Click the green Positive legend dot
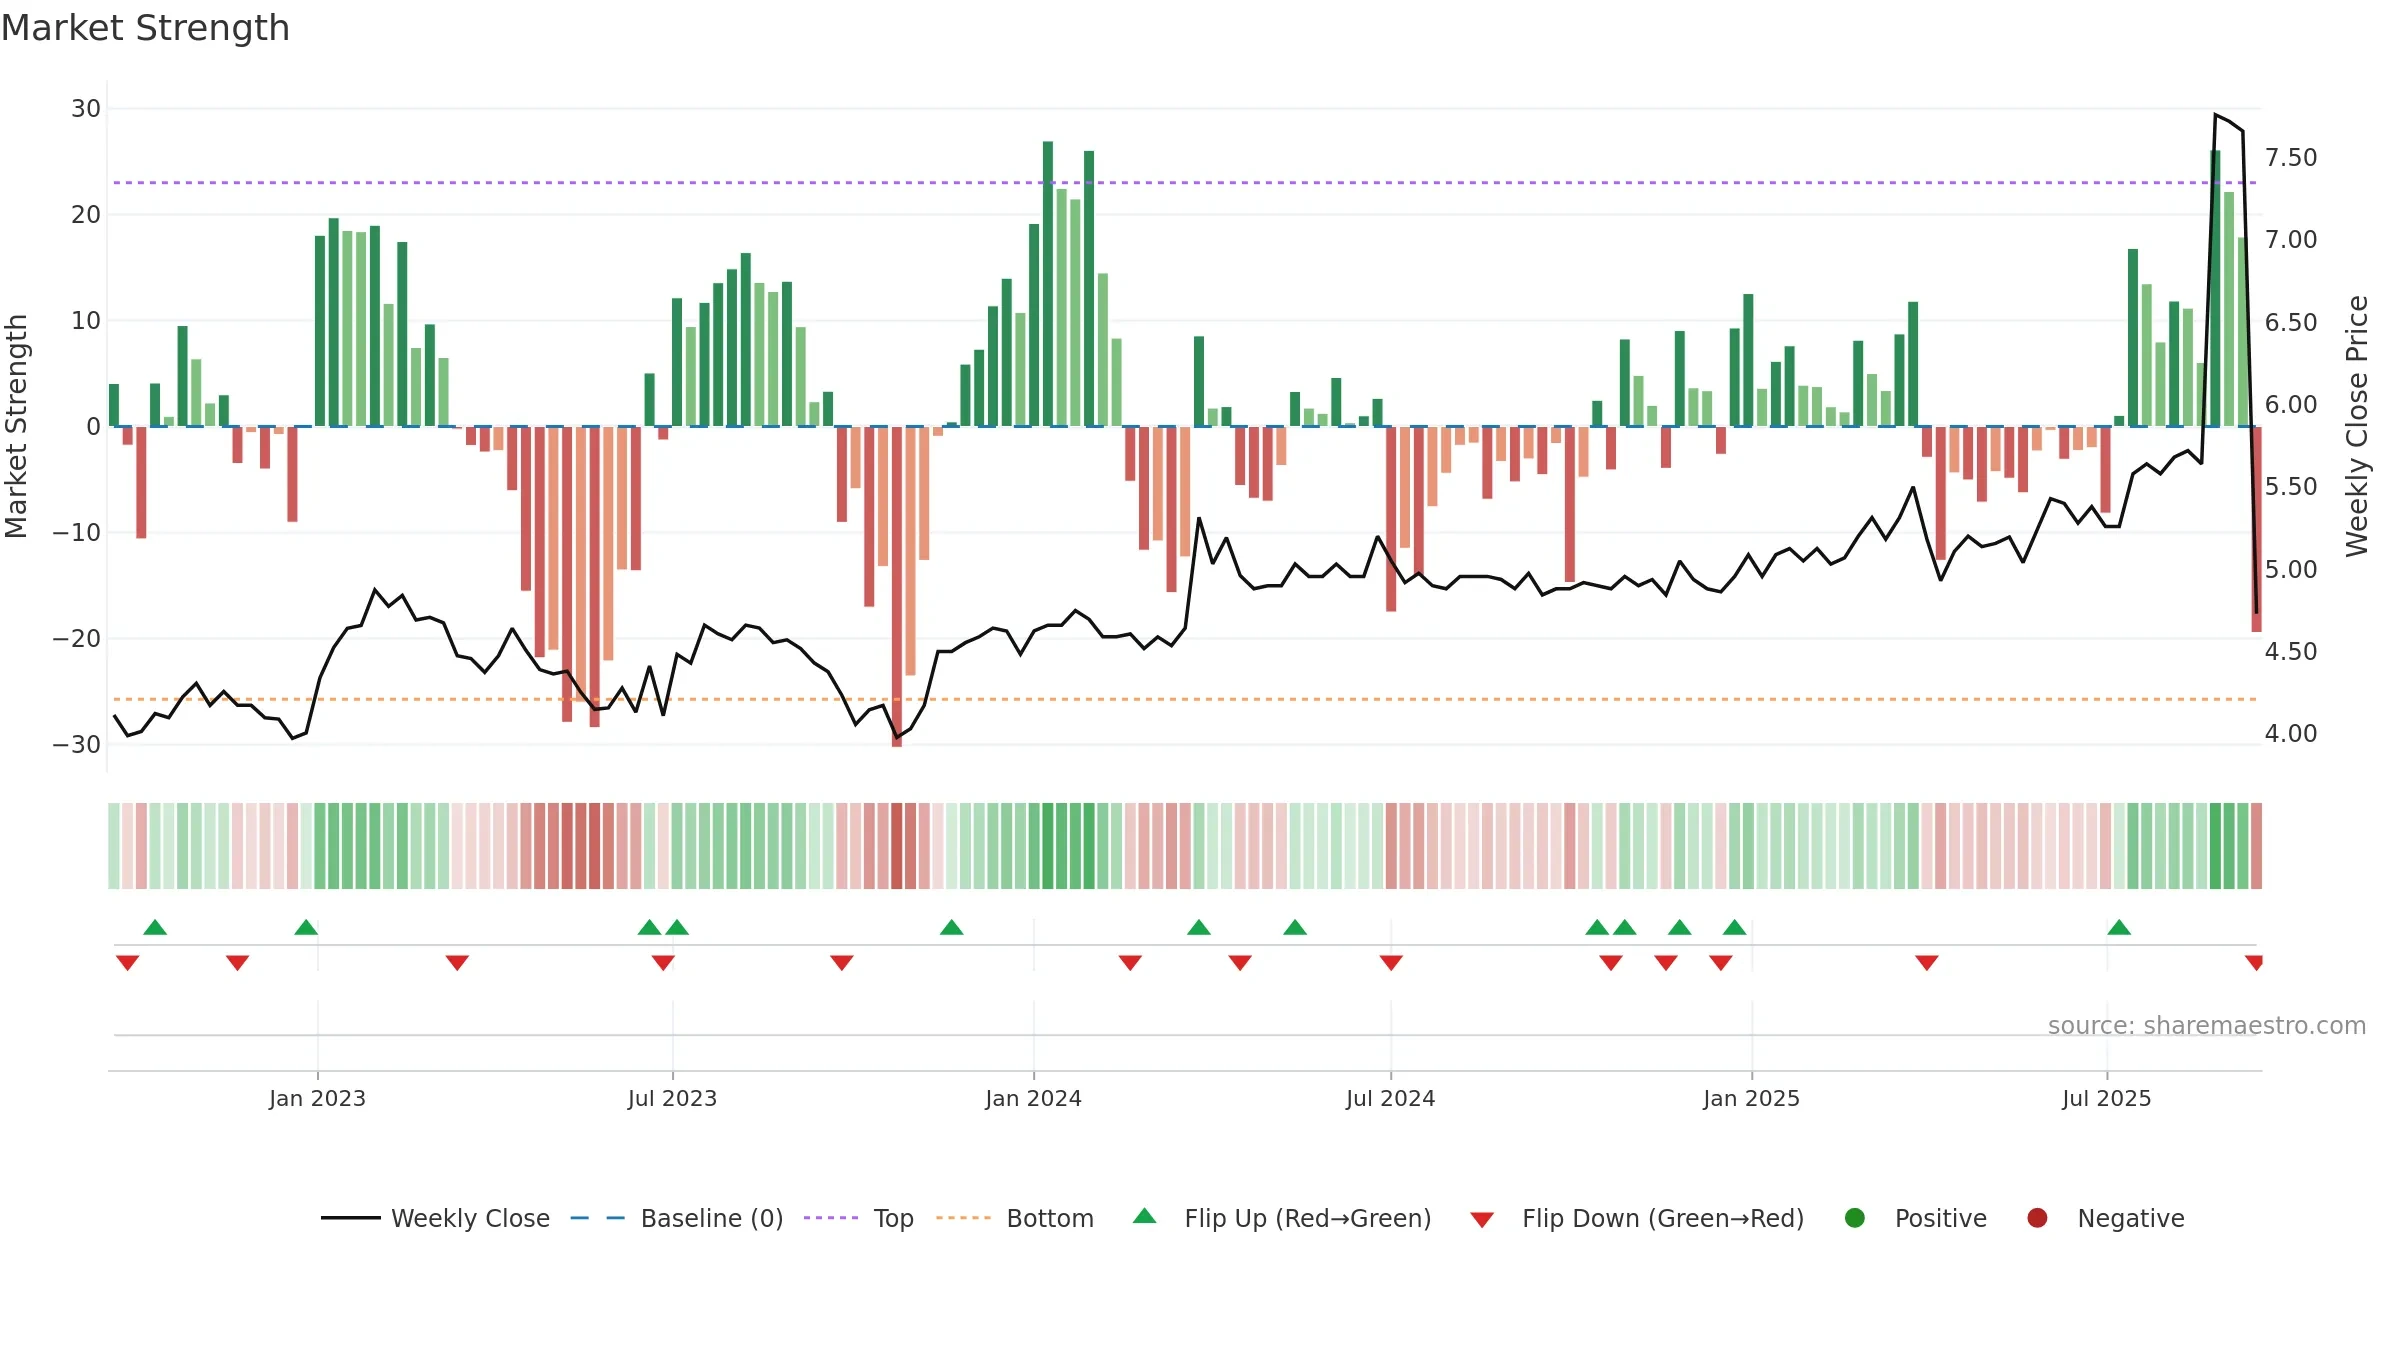2400x1350 pixels. pos(1855,1218)
